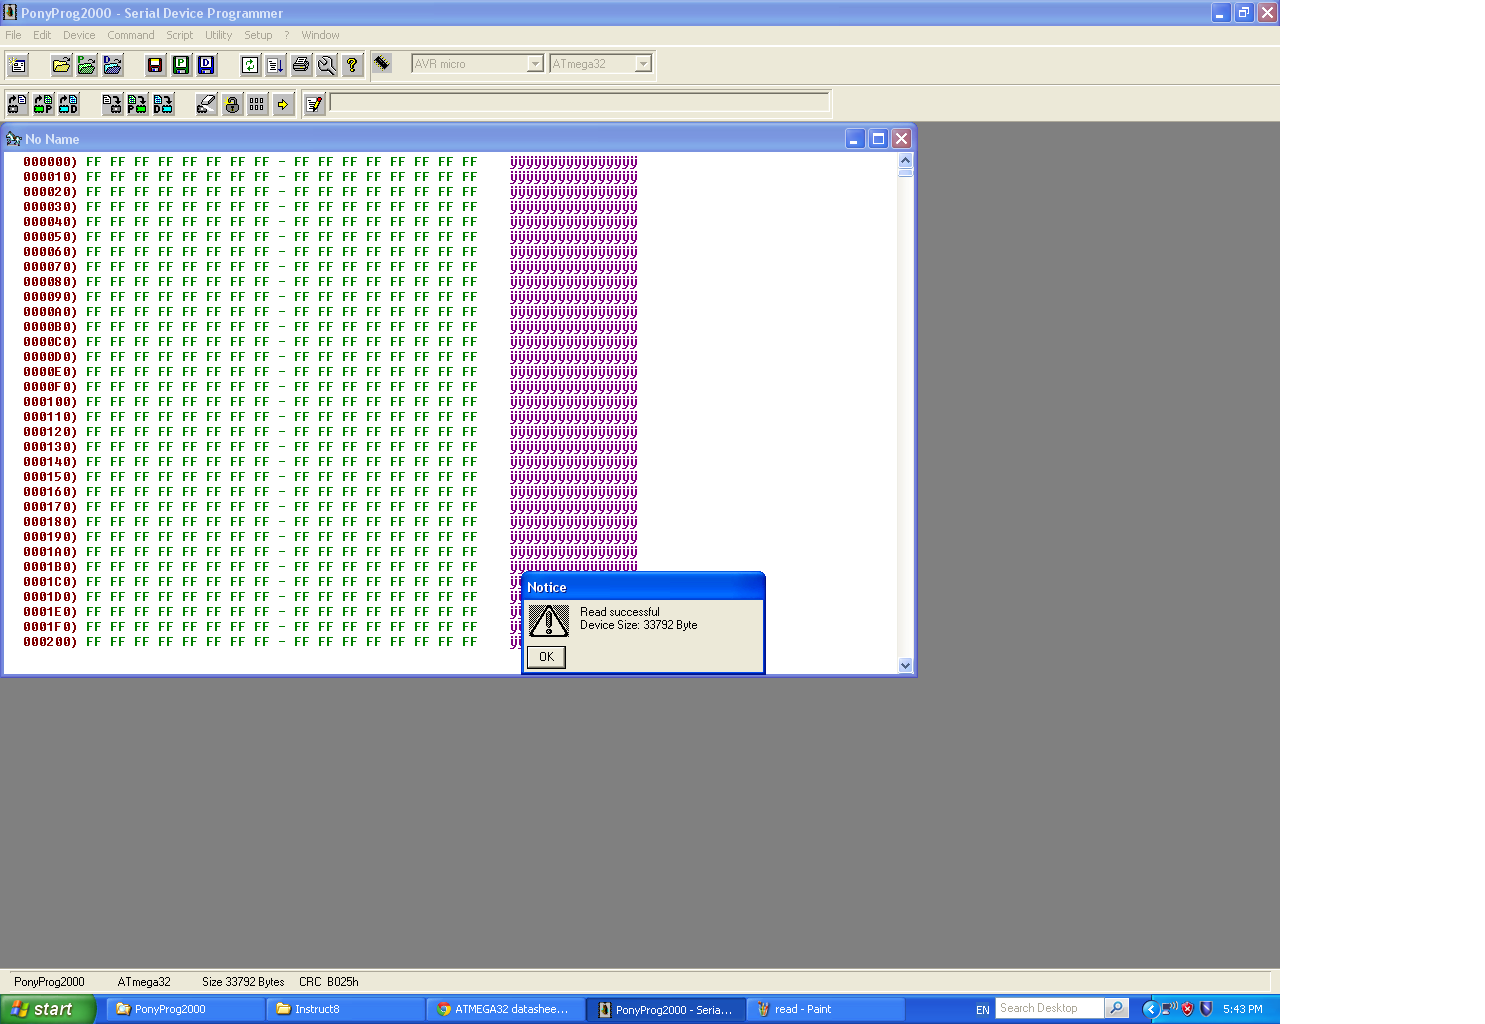This screenshot has width=1485, height=1024.
Task: Click the Read Device icon
Action: click(17, 104)
